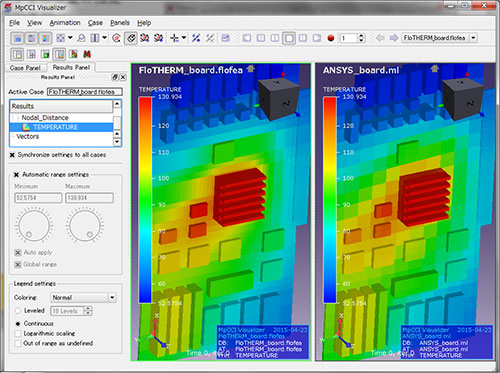500x373 pixels.
Task: Open the axes tool dropdown arrow
Action: pyautogui.click(x=184, y=38)
